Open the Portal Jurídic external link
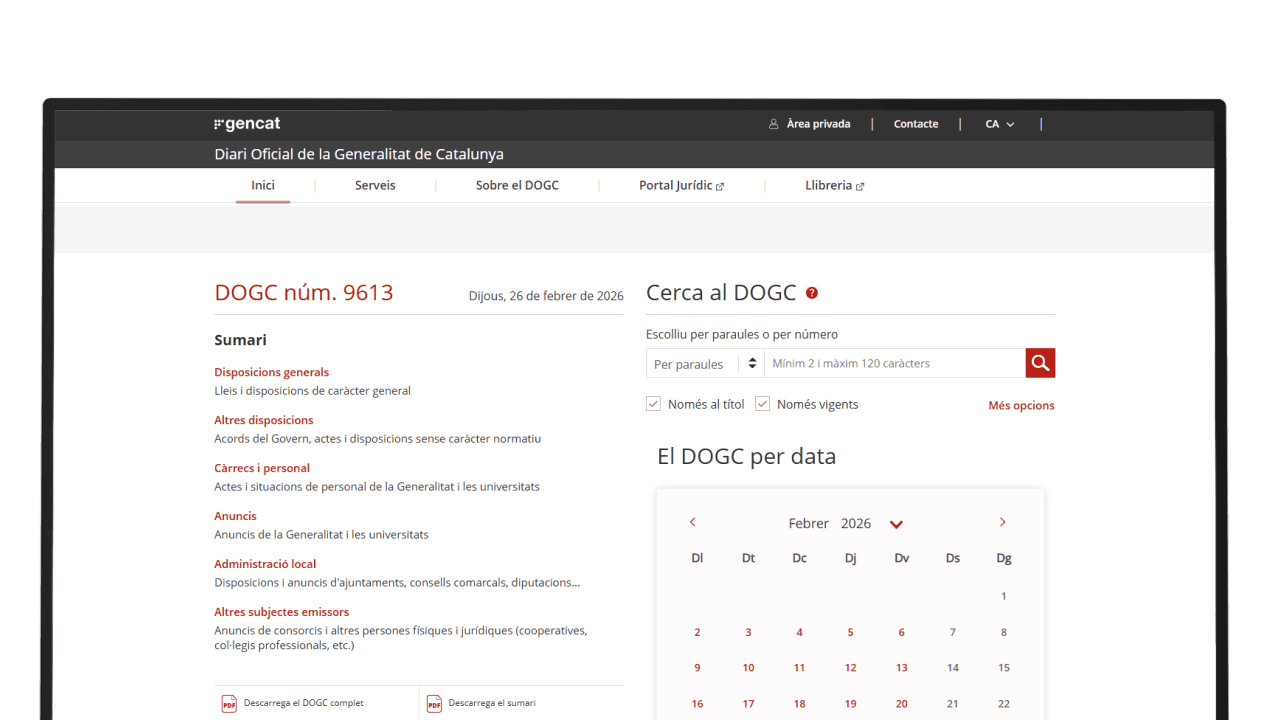Image resolution: width=1280 pixels, height=720 pixels. (681, 185)
